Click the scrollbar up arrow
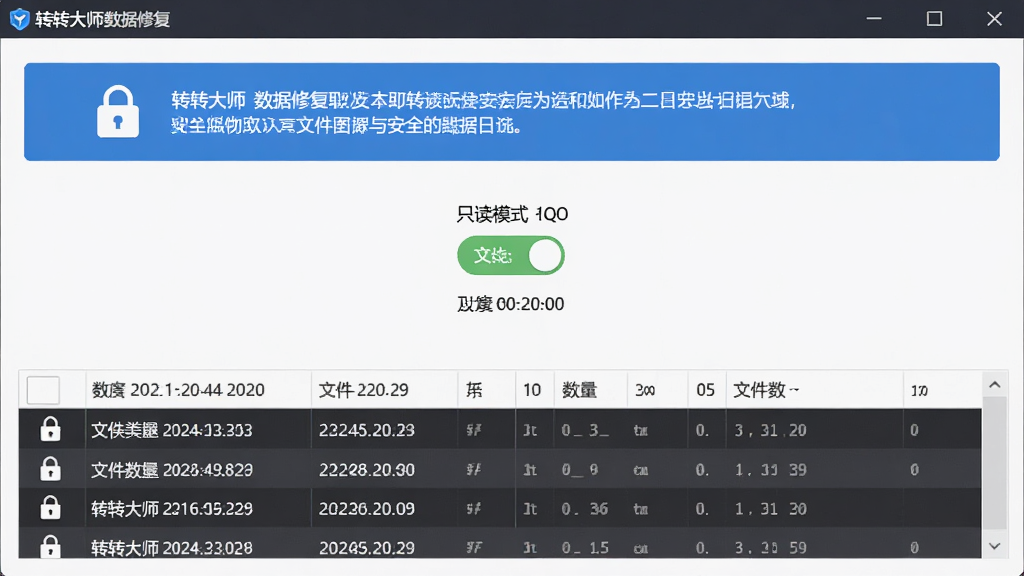1024x576 pixels. (995, 385)
